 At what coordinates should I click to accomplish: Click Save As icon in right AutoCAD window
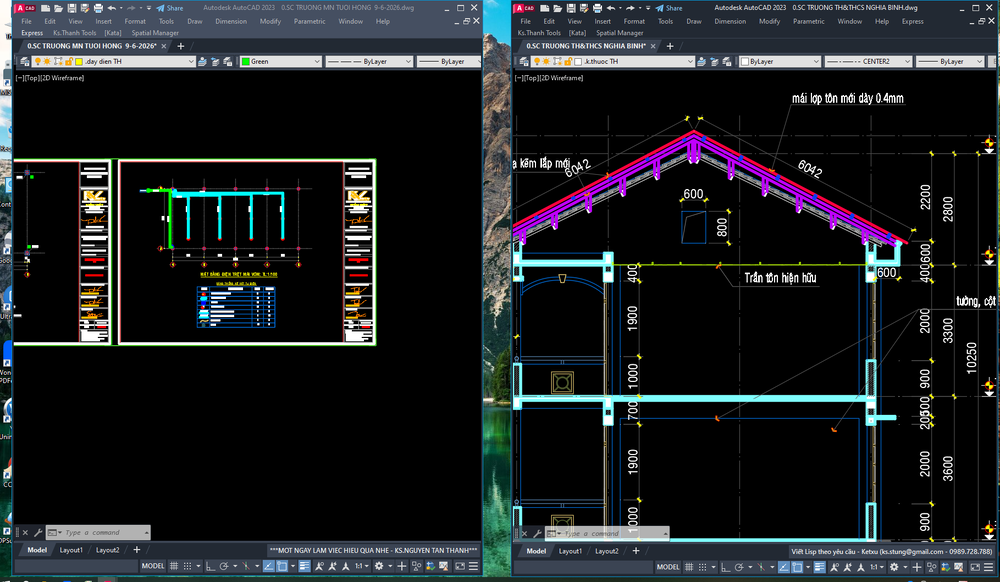click(x=584, y=8)
